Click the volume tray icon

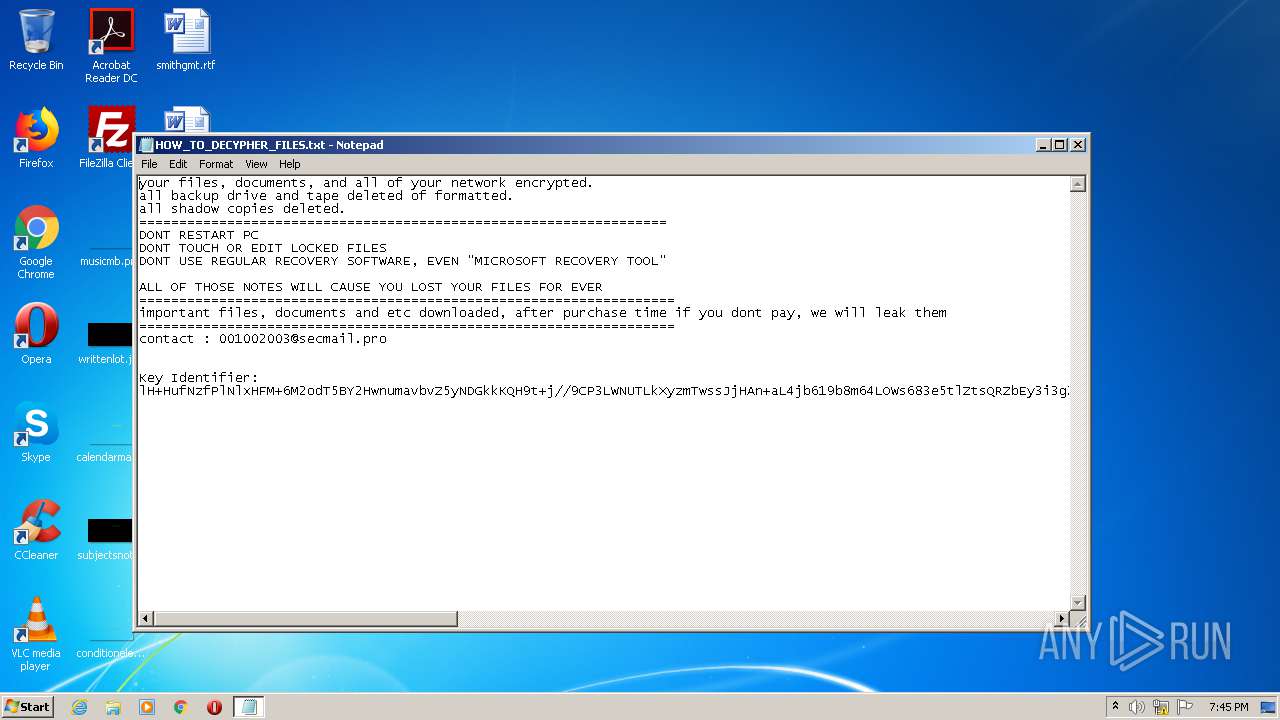(x=1137, y=707)
